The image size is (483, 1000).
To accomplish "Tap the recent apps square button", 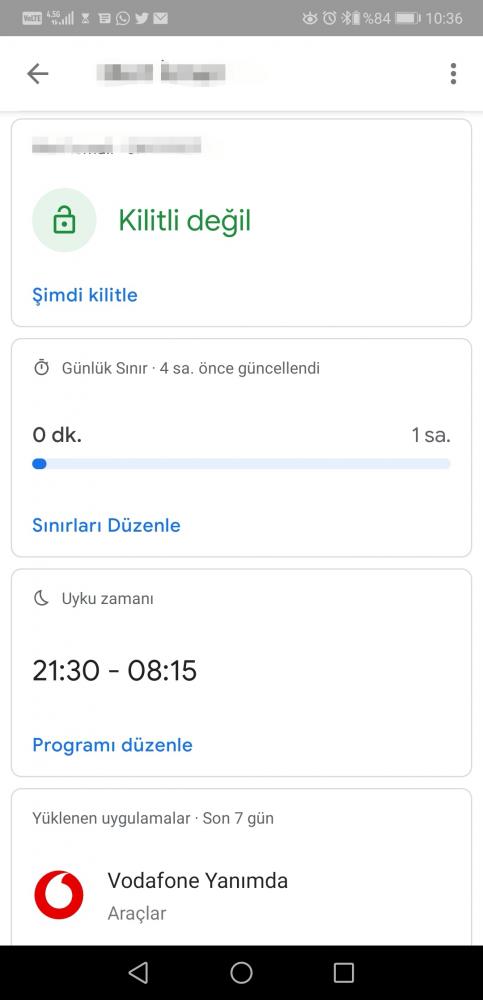I will 344,973.
